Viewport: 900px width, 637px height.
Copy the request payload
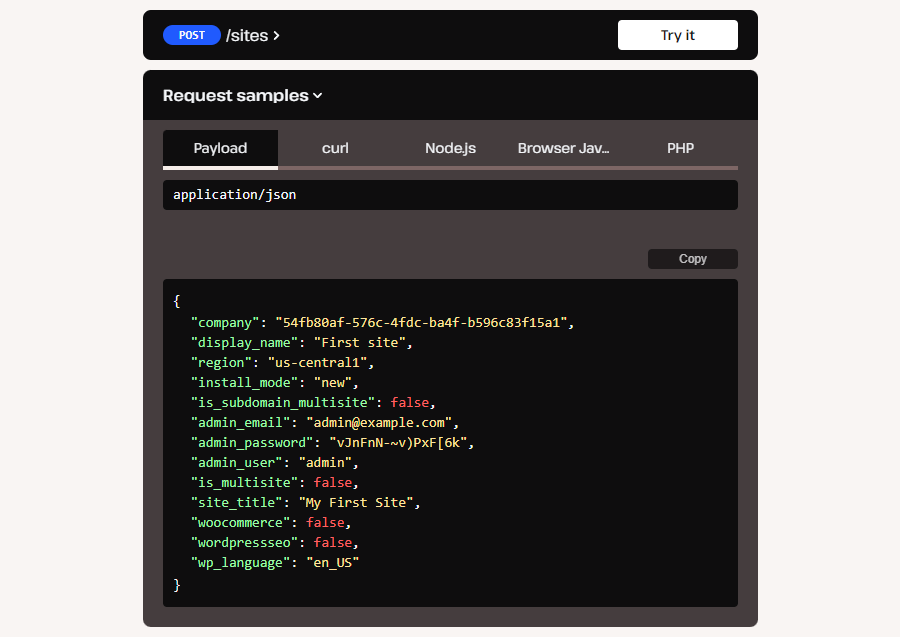click(692, 258)
